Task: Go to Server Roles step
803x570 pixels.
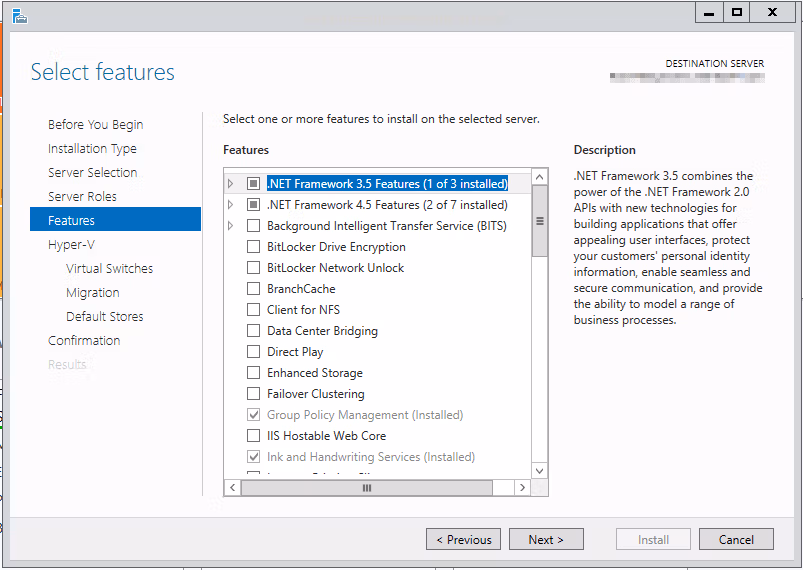Action: (82, 197)
